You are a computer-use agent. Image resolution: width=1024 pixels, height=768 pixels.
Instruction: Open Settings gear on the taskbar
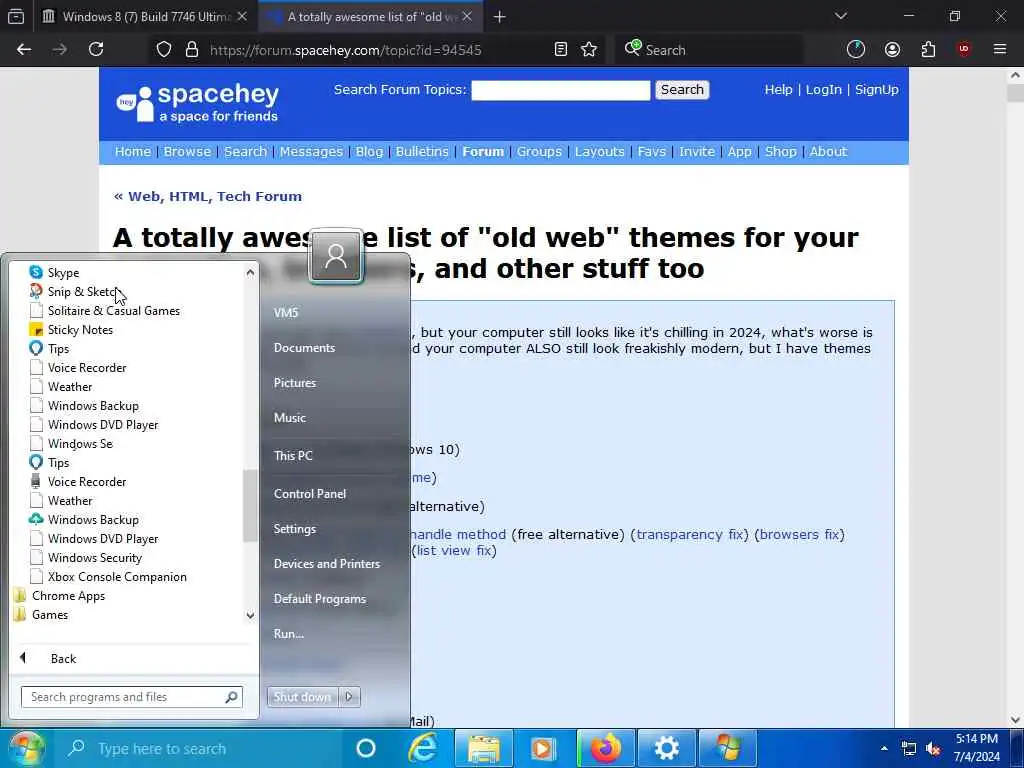666,748
